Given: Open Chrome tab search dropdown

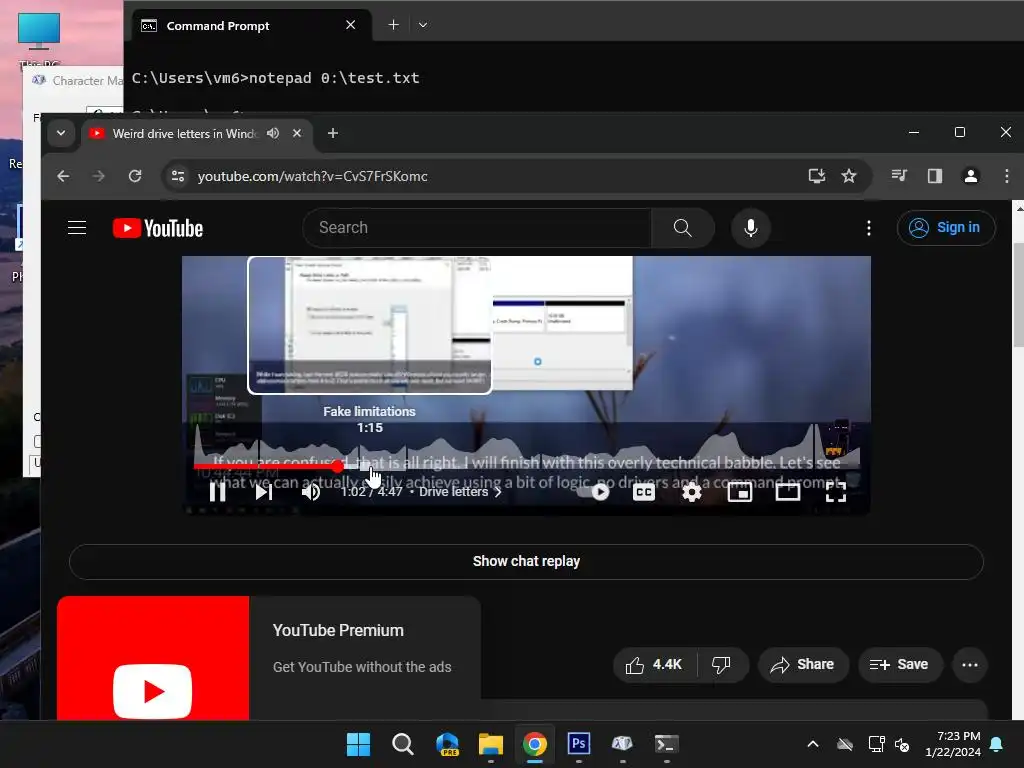Looking at the screenshot, I should point(61,133).
